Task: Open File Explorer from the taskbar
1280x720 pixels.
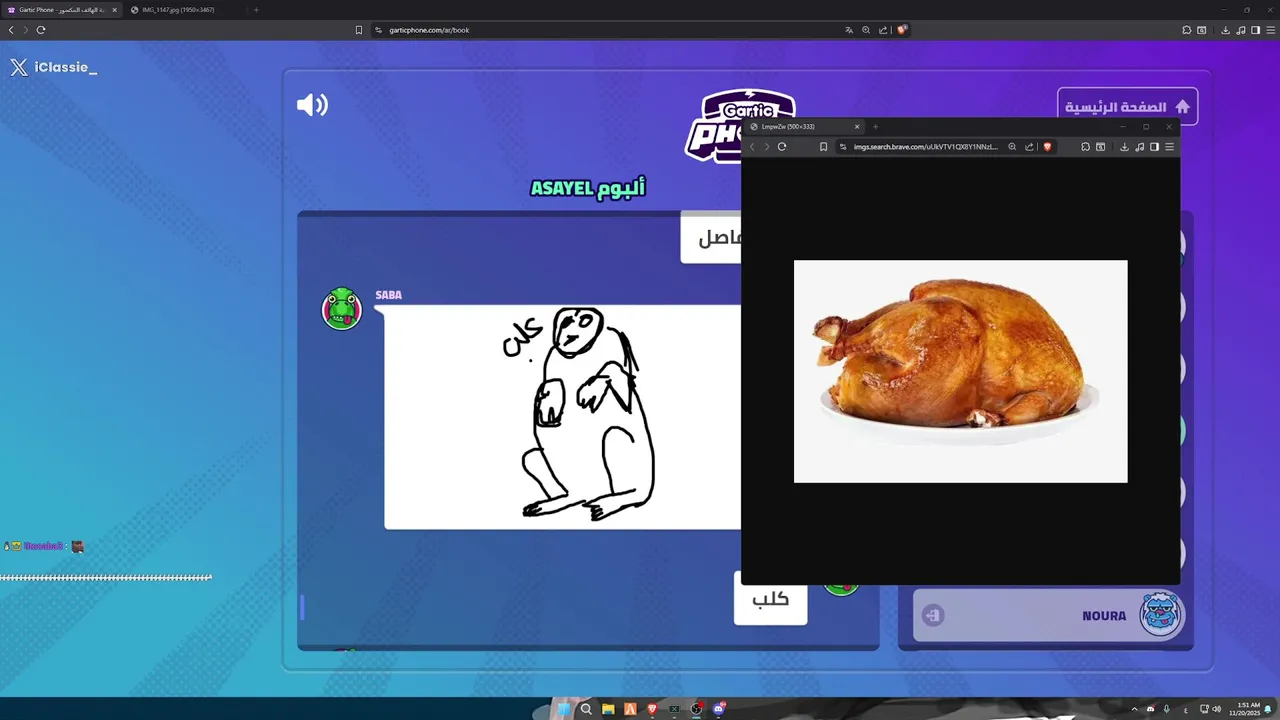Action: [x=608, y=709]
